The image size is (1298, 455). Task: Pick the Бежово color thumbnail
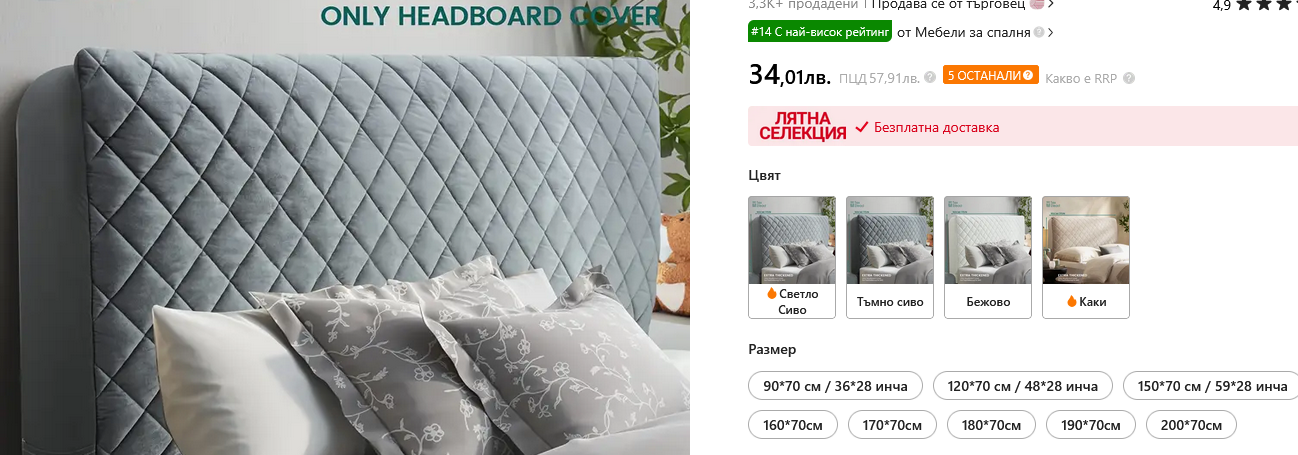click(987, 257)
